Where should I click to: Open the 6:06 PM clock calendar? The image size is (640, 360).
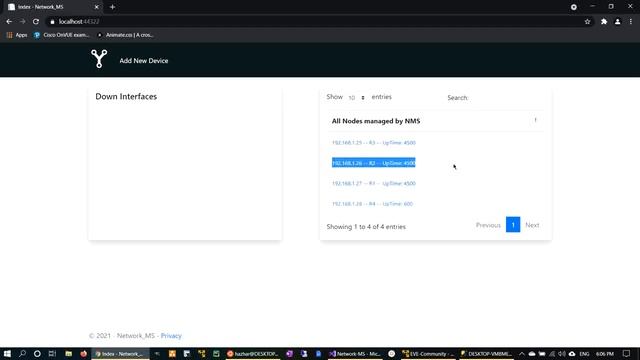[x=605, y=353]
